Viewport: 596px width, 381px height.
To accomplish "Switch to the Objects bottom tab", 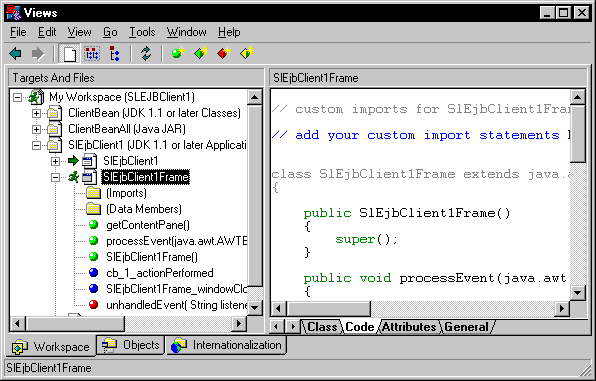I will (131, 345).
